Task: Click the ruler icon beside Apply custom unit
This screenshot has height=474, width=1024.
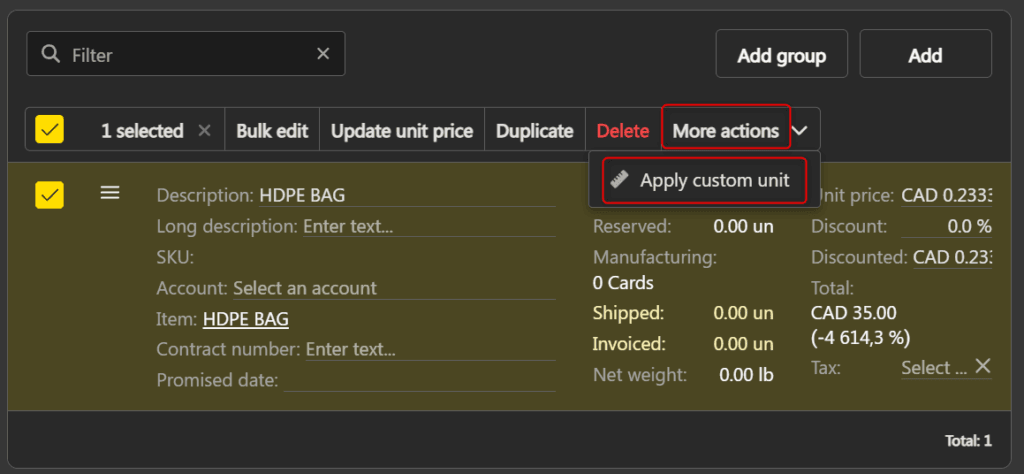Action: [620, 180]
